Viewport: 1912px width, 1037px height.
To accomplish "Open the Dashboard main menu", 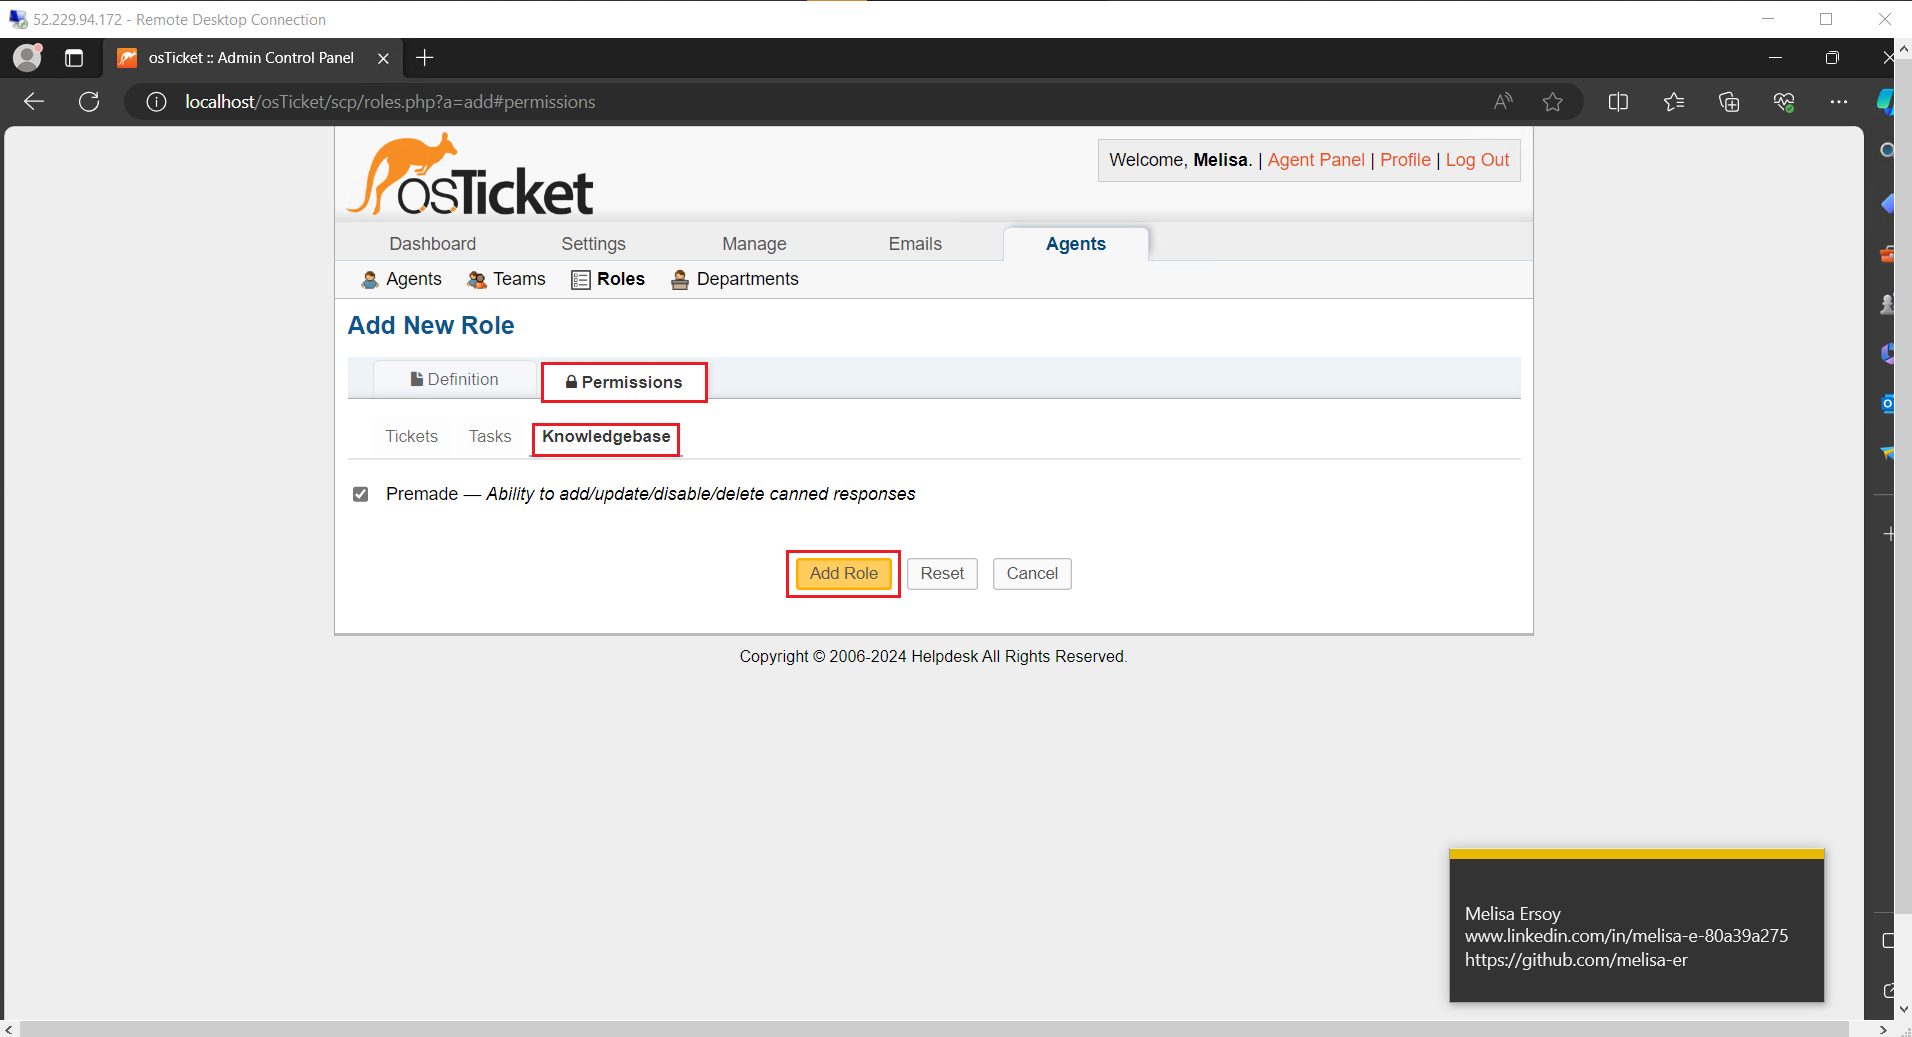I will [x=433, y=244].
